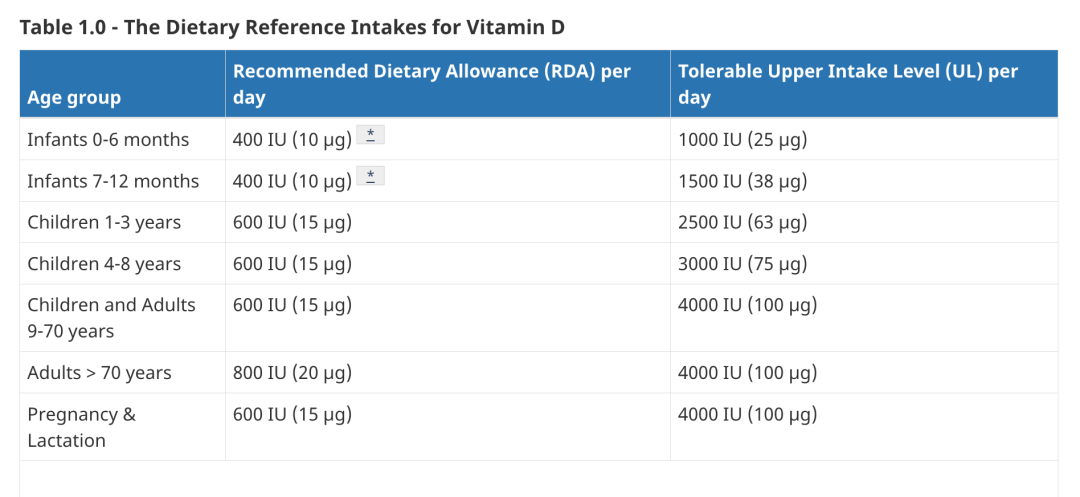Open the footnote asterisk for Infants 0-6 months

(x=370, y=136)
